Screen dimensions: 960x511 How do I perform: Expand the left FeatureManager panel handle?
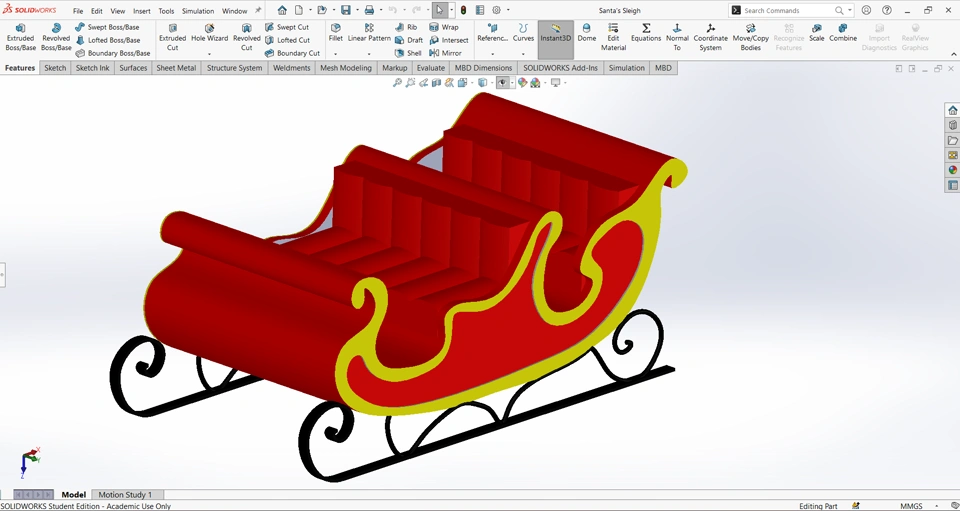click(x=2, y=275)
